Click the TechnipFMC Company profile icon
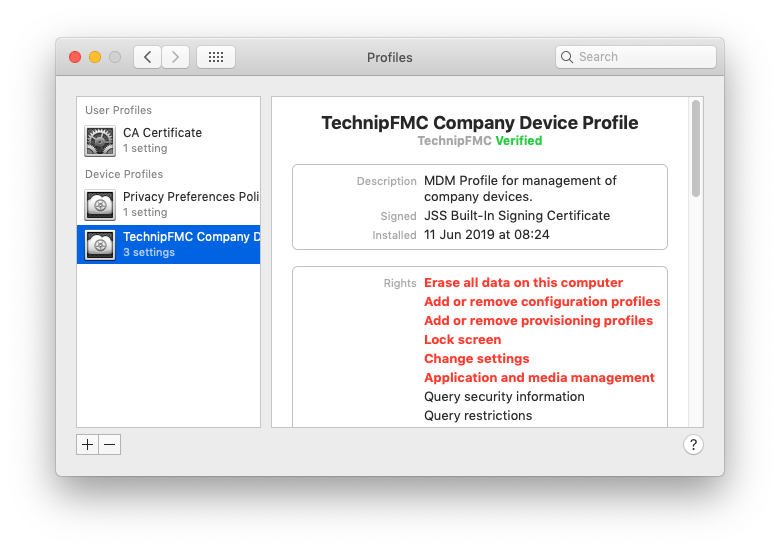The width and height of the screenshot is (780, 550). (100, 245)
